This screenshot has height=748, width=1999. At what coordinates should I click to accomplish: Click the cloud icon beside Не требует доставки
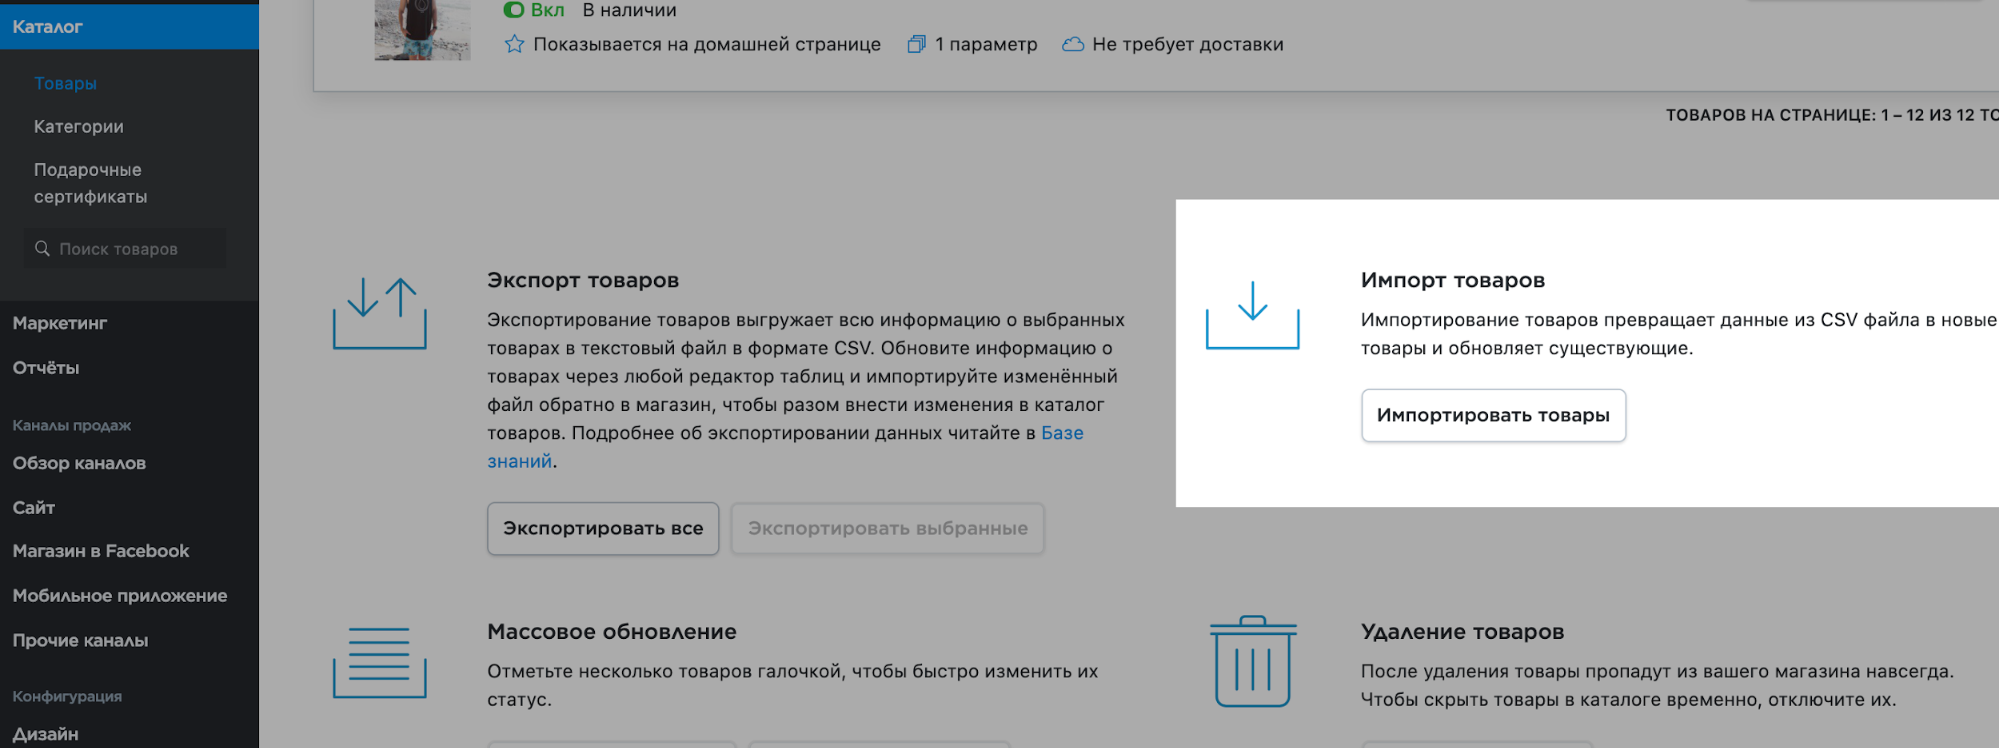pos(1073,44)
